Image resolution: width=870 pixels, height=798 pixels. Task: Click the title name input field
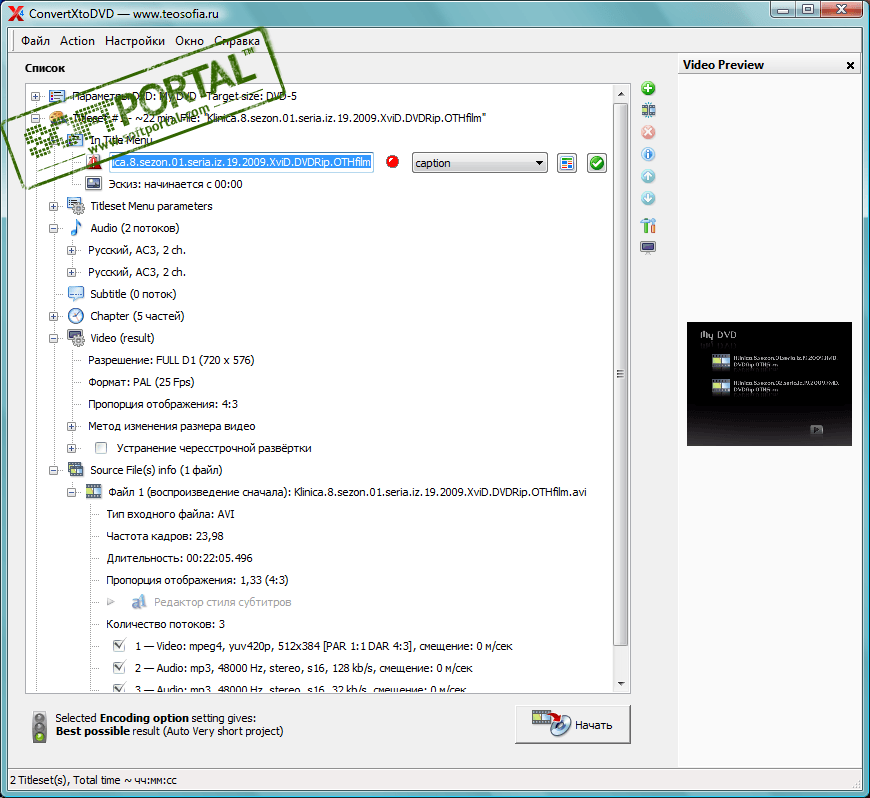click(241, 162)
